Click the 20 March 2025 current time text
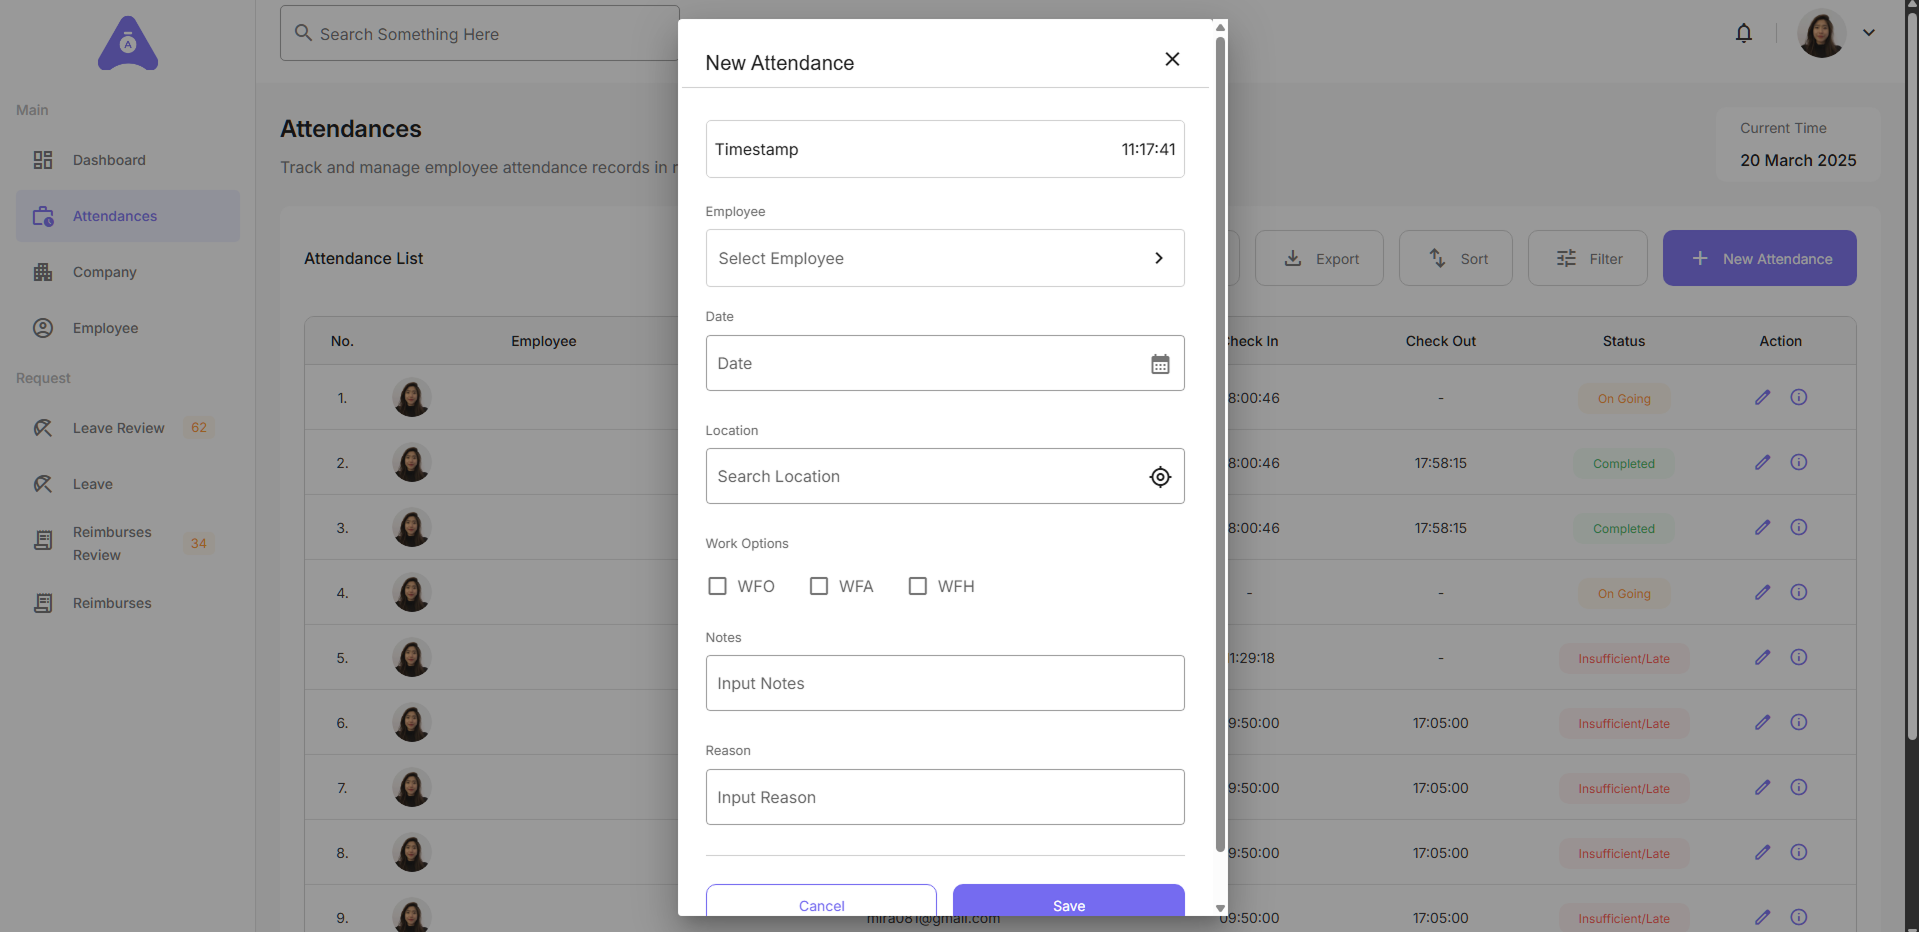 (x=1798, y=160)
